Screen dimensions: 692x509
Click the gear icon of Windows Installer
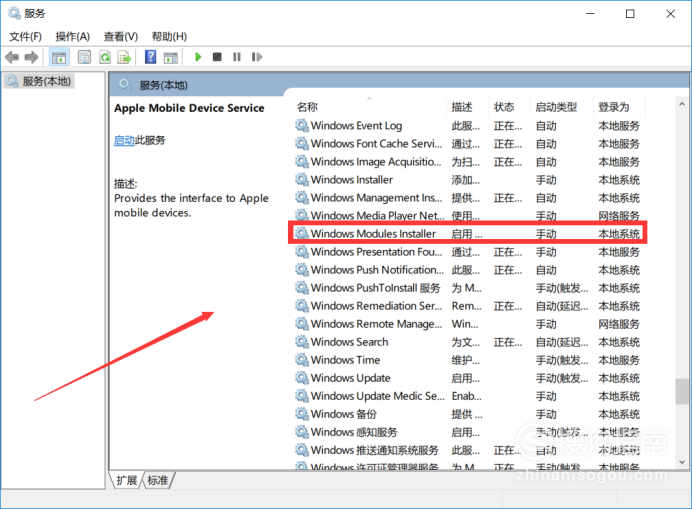coord(302,180)
